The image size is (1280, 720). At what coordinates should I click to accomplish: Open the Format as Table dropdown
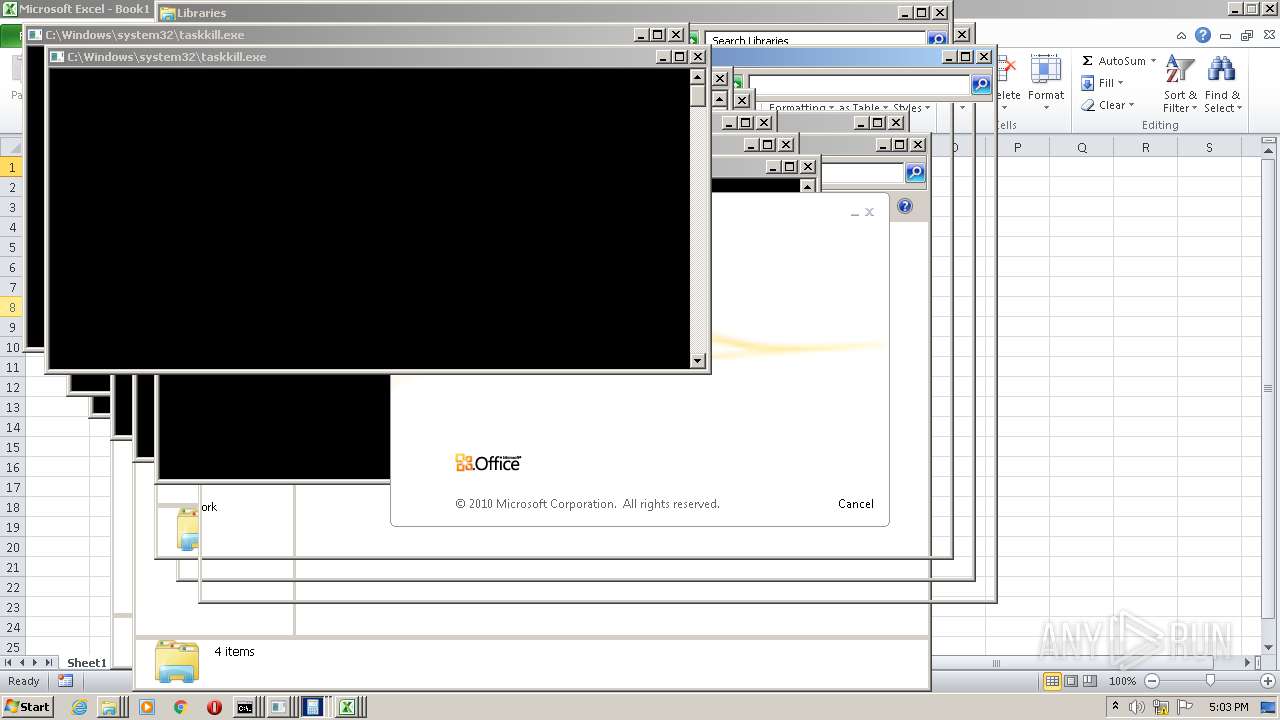(864, 108)
